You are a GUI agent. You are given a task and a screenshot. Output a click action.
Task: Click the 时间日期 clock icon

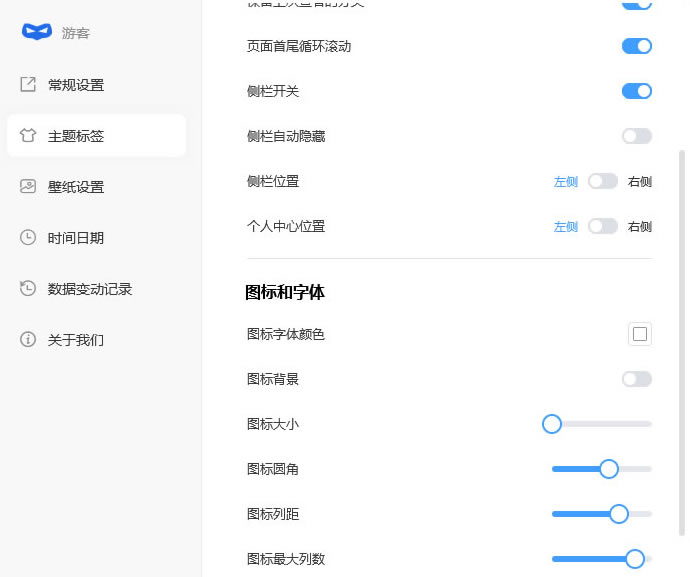click(28, 238)
